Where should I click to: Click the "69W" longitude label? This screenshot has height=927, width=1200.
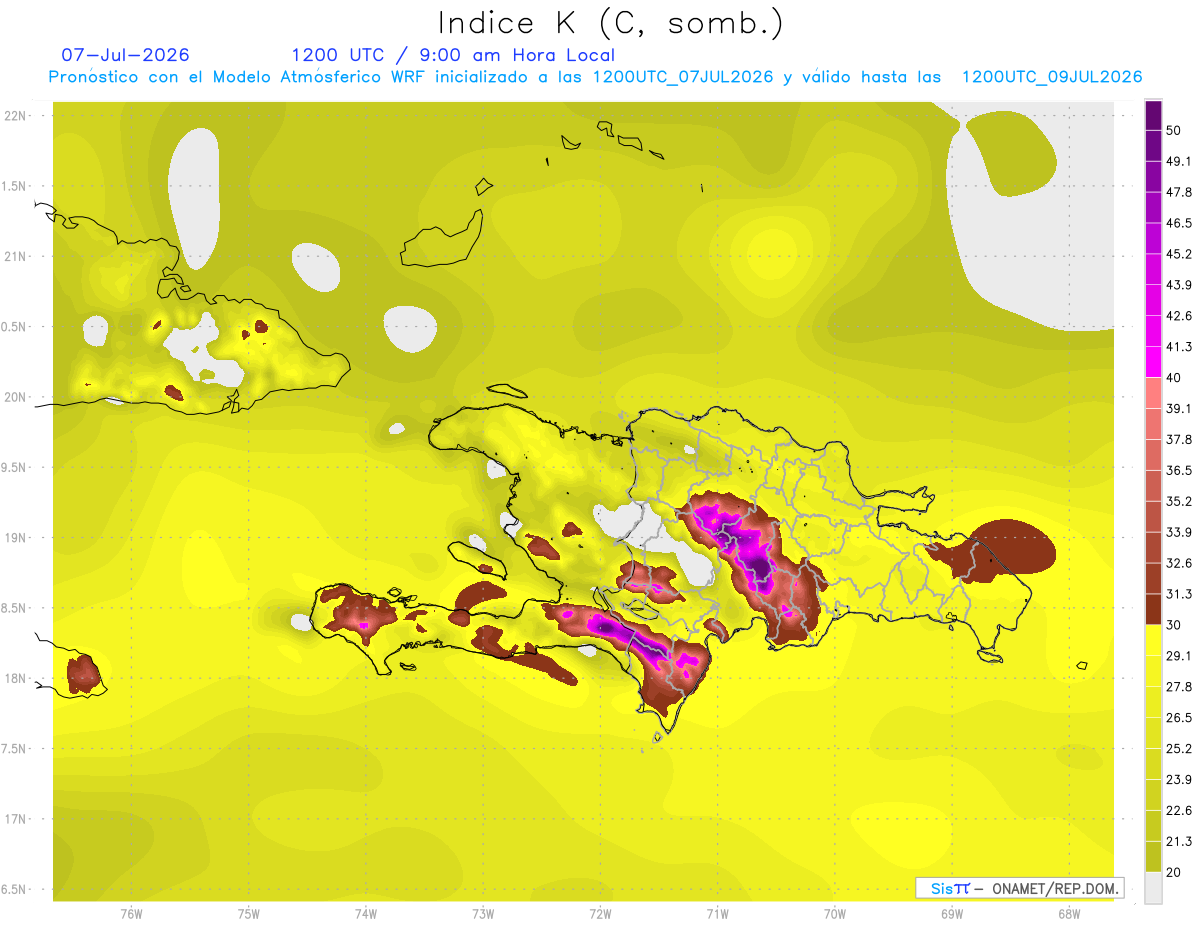(952, 914)
